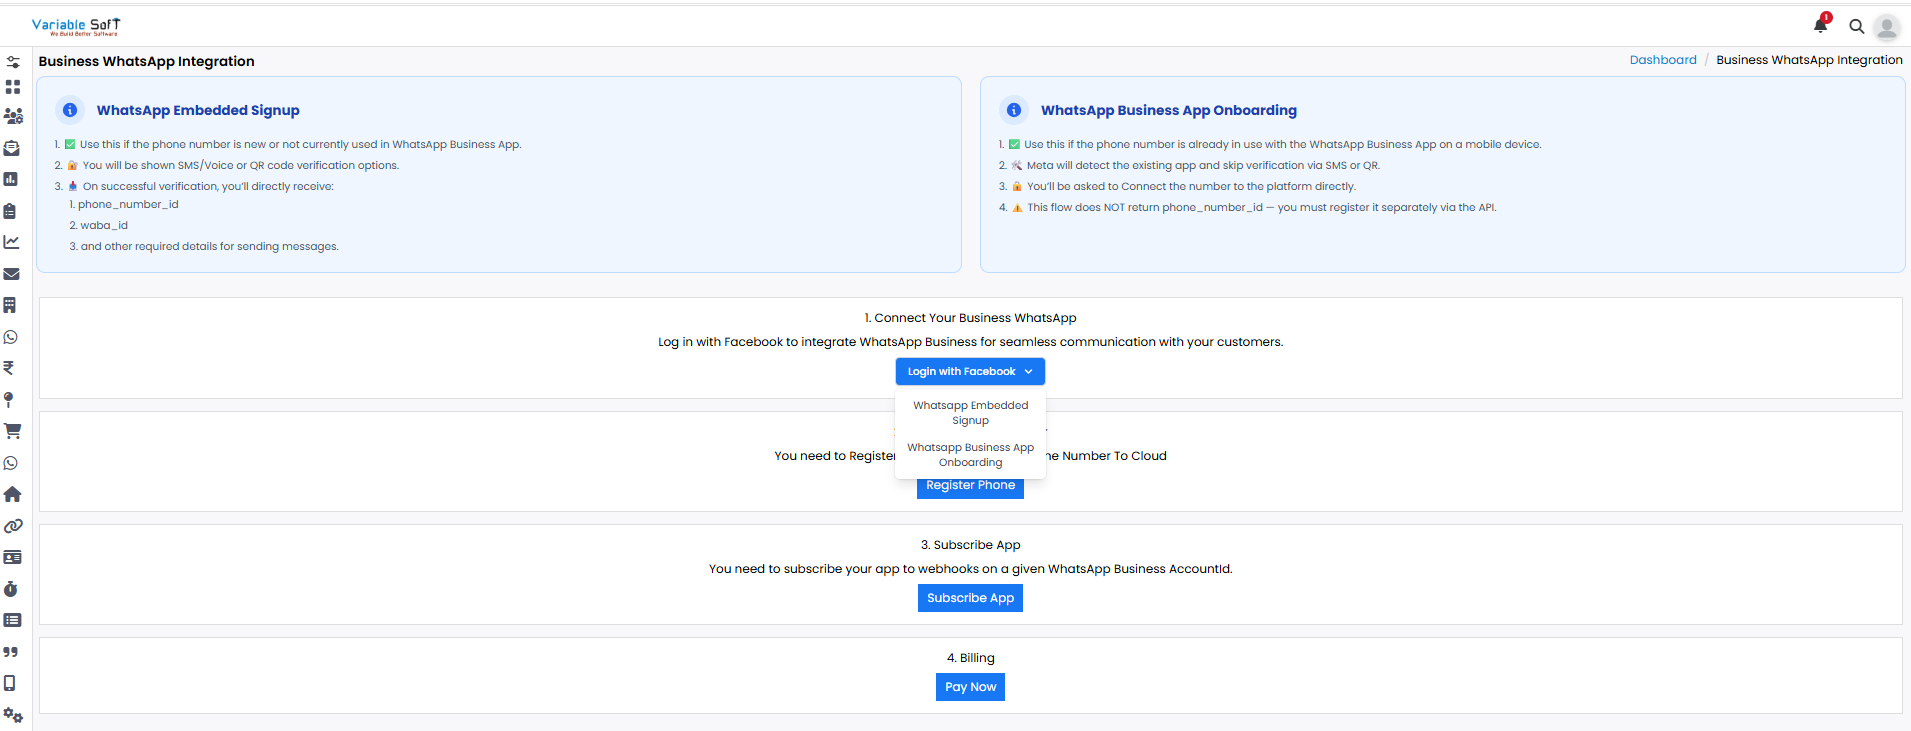Open the users with gear sidebar icon
1911x731 pixels.
(13, 116)
